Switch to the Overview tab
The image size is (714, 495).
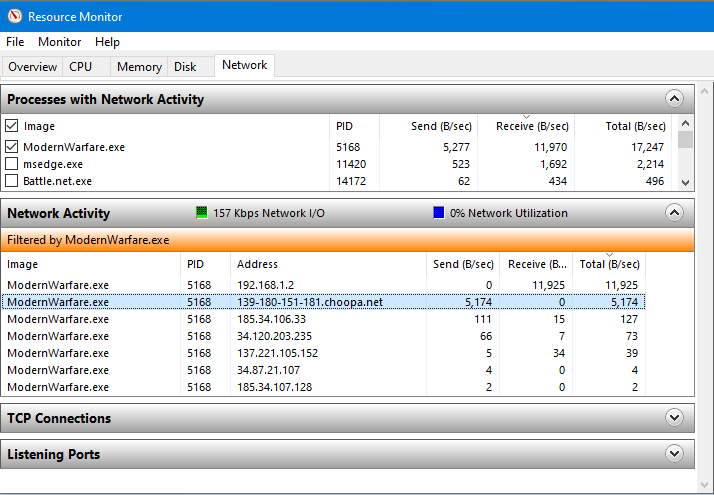pyautogui.click(x=32, y=66)
